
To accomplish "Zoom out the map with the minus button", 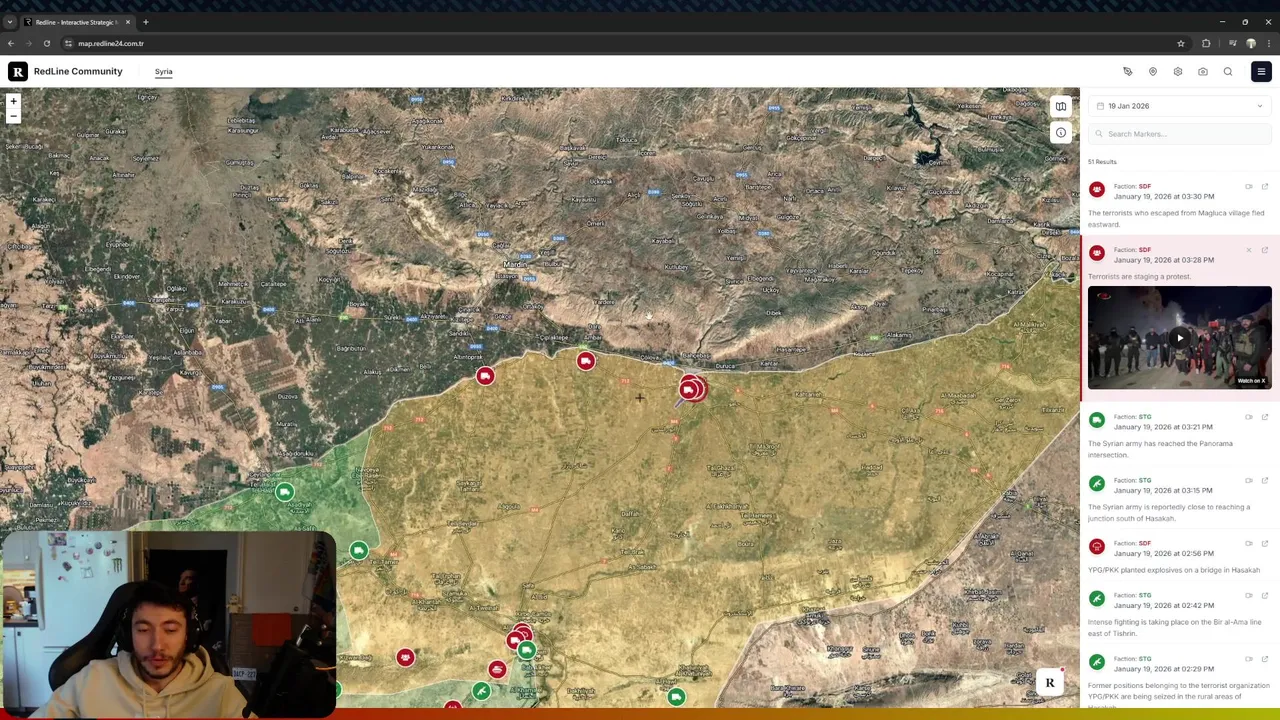I will (x=13, y=116).
